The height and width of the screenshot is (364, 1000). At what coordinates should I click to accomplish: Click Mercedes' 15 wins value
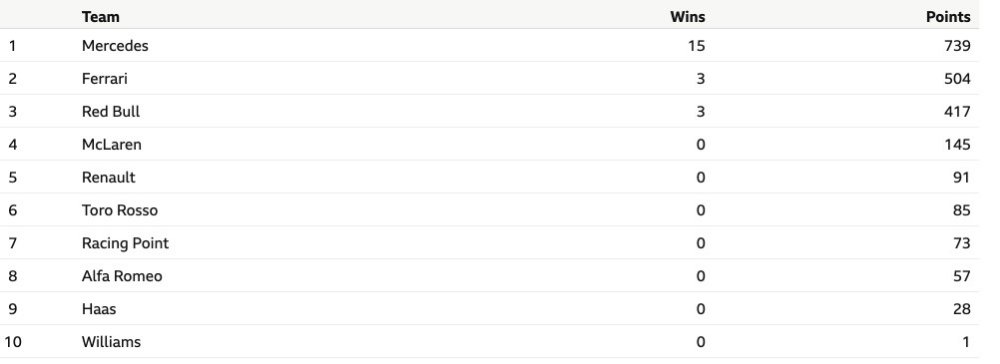696,46
